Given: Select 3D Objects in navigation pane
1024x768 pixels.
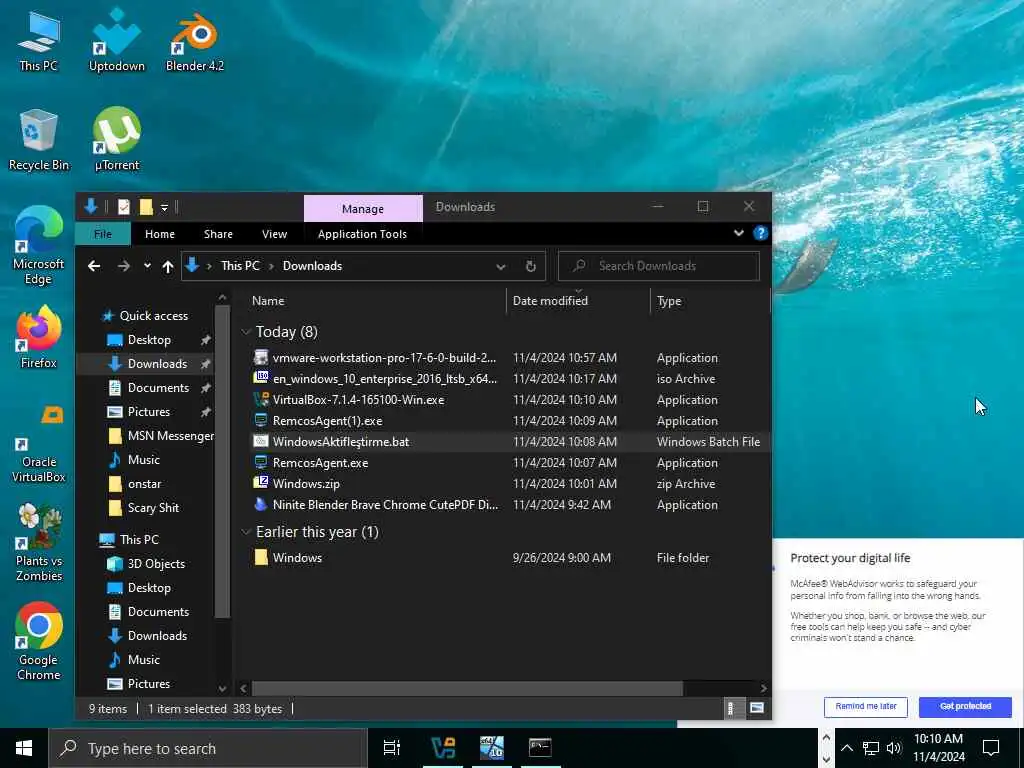Looking at the screenshot, I should 155,564.
